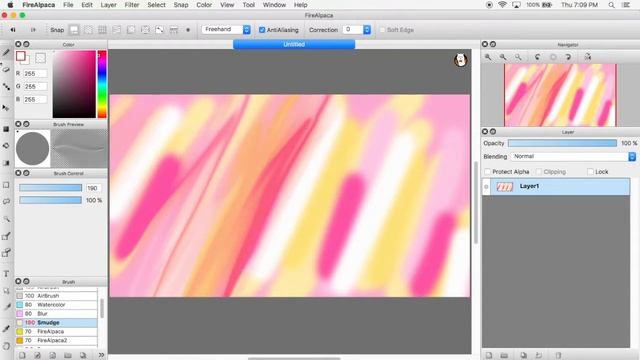Toggle Soft Edge checkbox
Viewport: 640px width, 360px height.
coord(382,30)
